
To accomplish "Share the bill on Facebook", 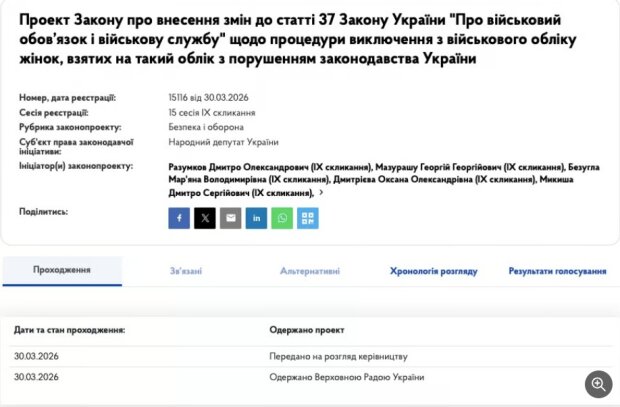I will pyautogui.click(x=179, y=217).
